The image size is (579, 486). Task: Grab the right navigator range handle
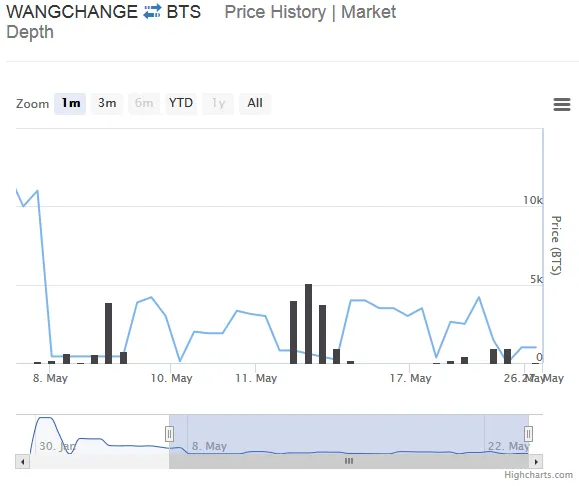click(528, 434)
